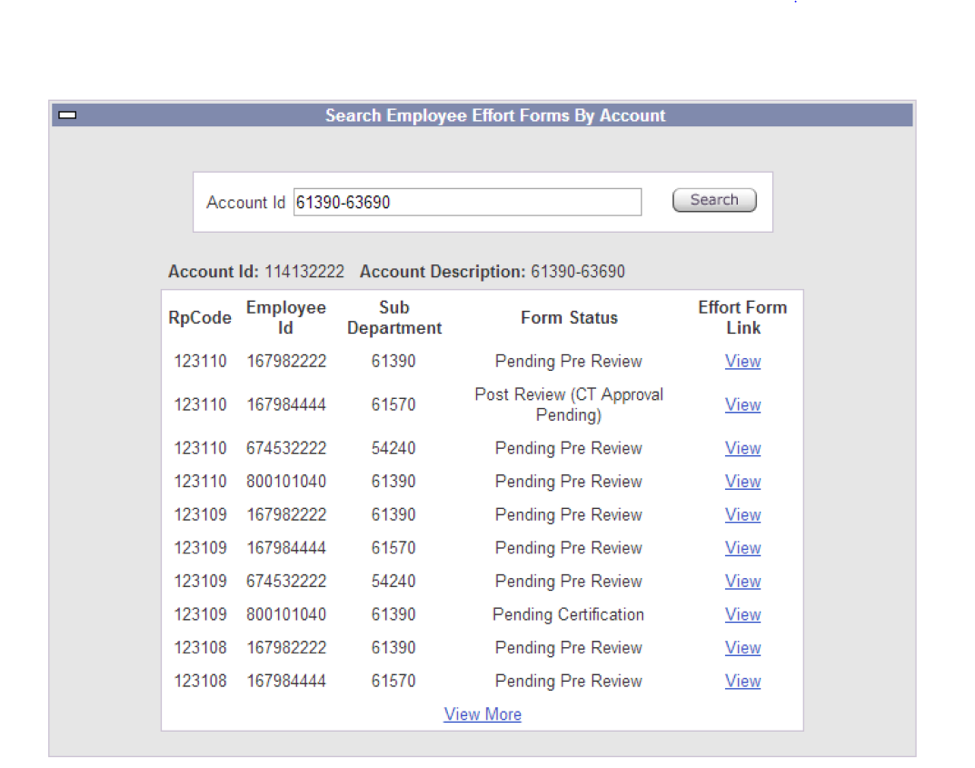The height and width of the screenshot is (768, 975).
Task: Open View link for 123109, employee 167984444
Action: click(x=742, y=548)
